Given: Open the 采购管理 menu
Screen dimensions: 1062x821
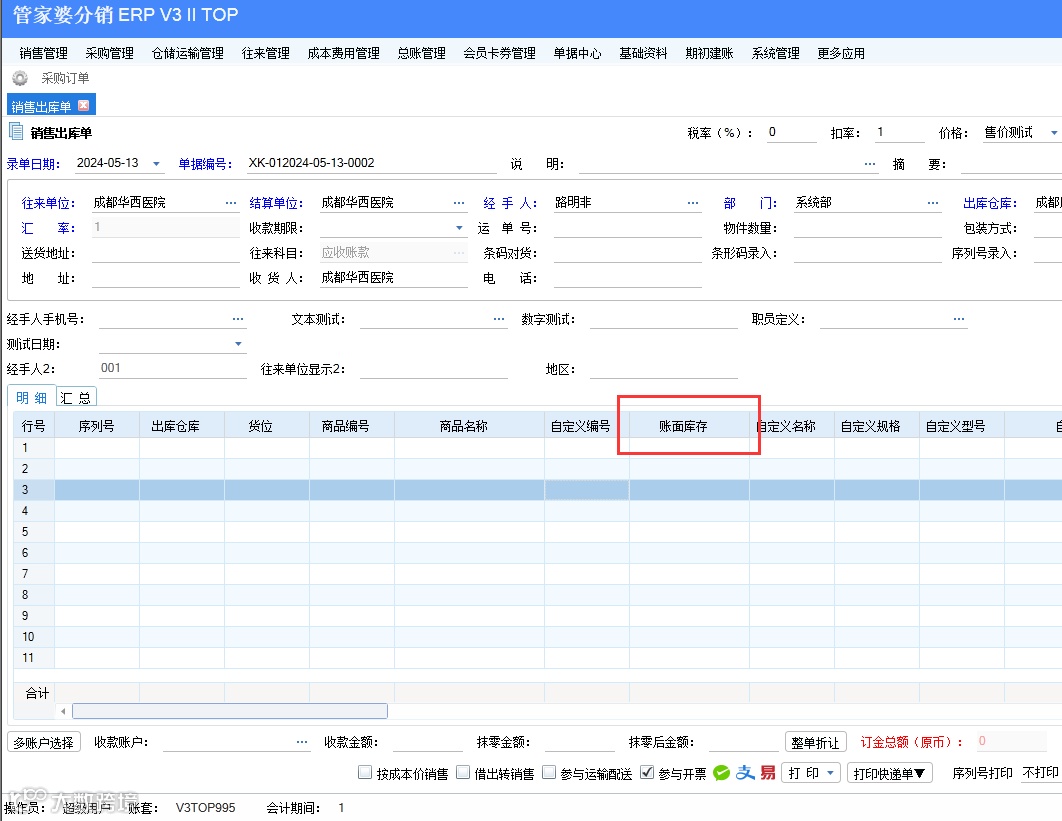Looking at the screenshot, I should (109, 54).
